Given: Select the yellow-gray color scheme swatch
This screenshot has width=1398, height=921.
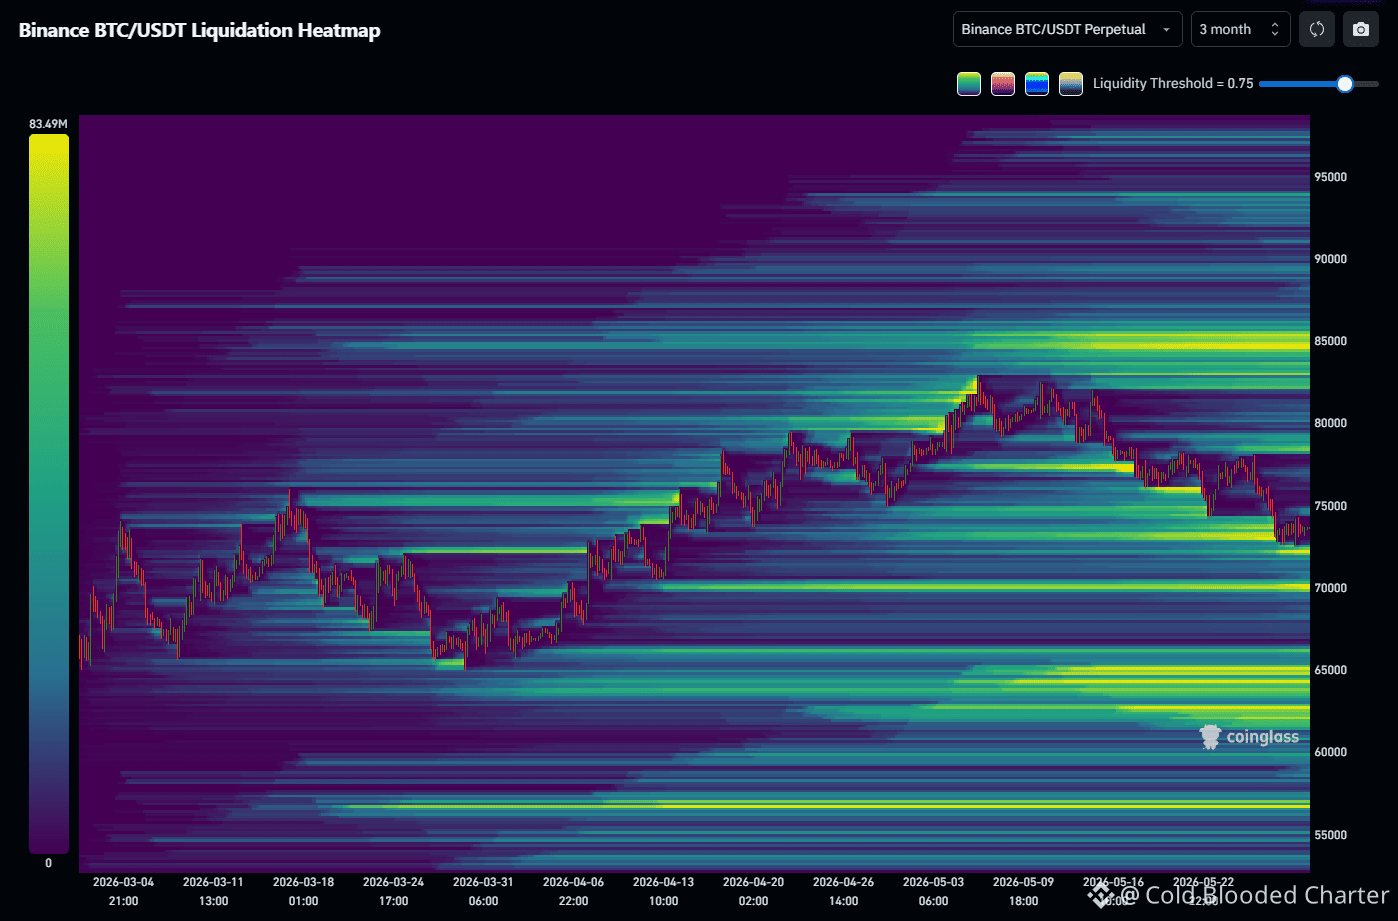Looking at the screenshot, I should (x=1071, y=84).
